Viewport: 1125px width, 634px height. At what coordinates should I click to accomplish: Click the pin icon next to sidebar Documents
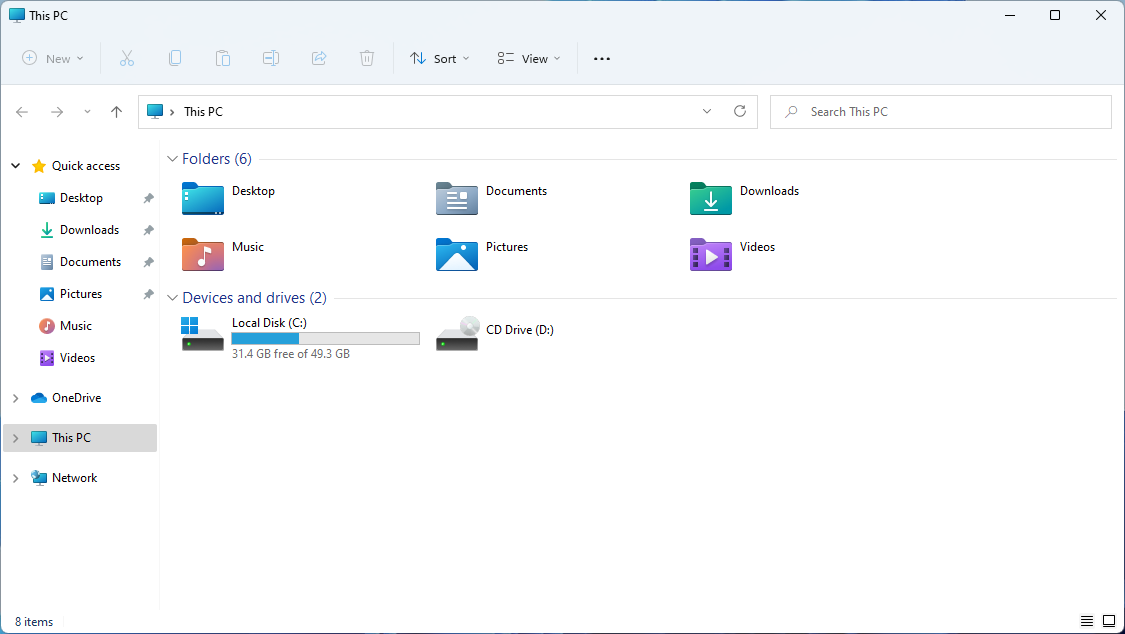(x=149, y=262)
